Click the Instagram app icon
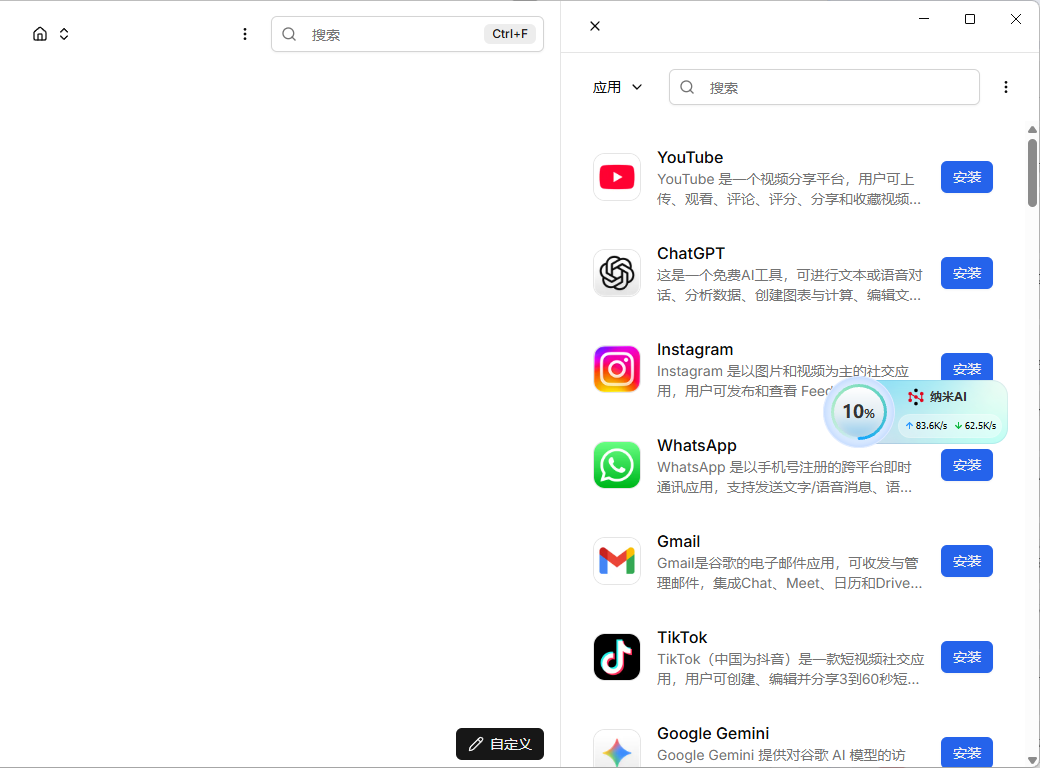Screen dimensions: 1040x768 tap(617, 369)
